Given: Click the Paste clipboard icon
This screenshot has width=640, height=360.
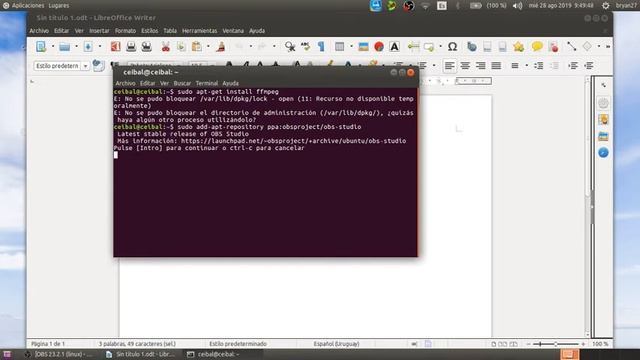Looking at the screenshot, I should [x=197, y=47].
